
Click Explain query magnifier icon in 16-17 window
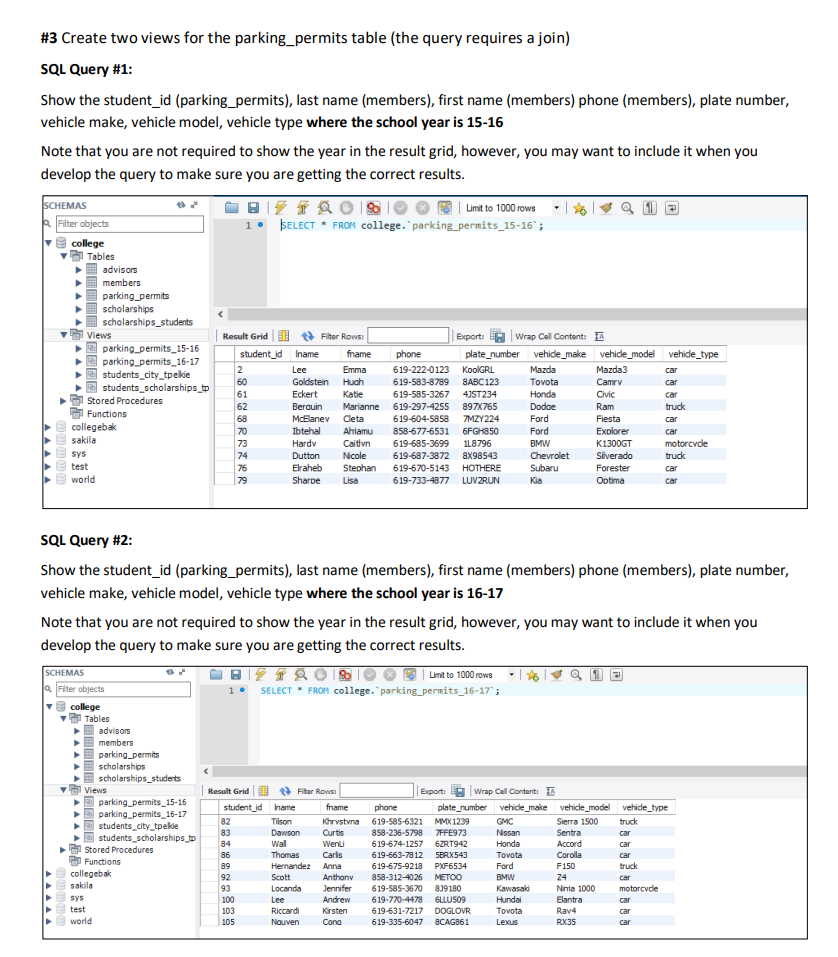click(x=301, y=674)
